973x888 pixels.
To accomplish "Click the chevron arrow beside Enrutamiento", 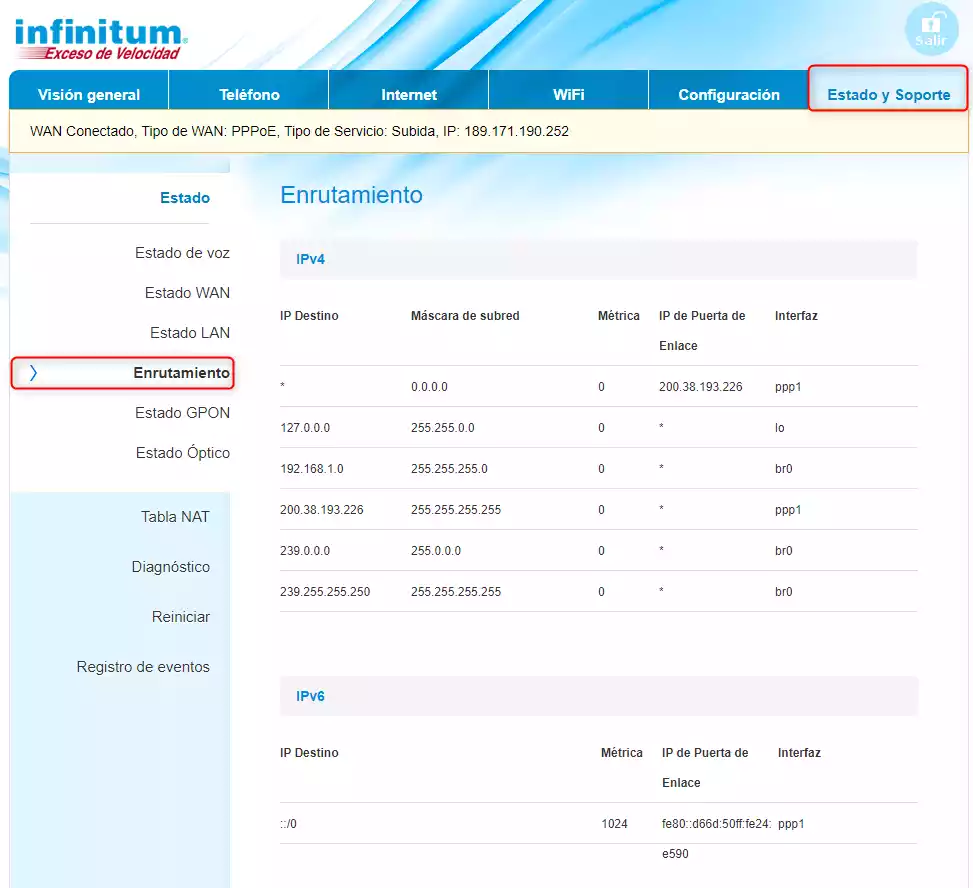I will (x=33, y=373).
